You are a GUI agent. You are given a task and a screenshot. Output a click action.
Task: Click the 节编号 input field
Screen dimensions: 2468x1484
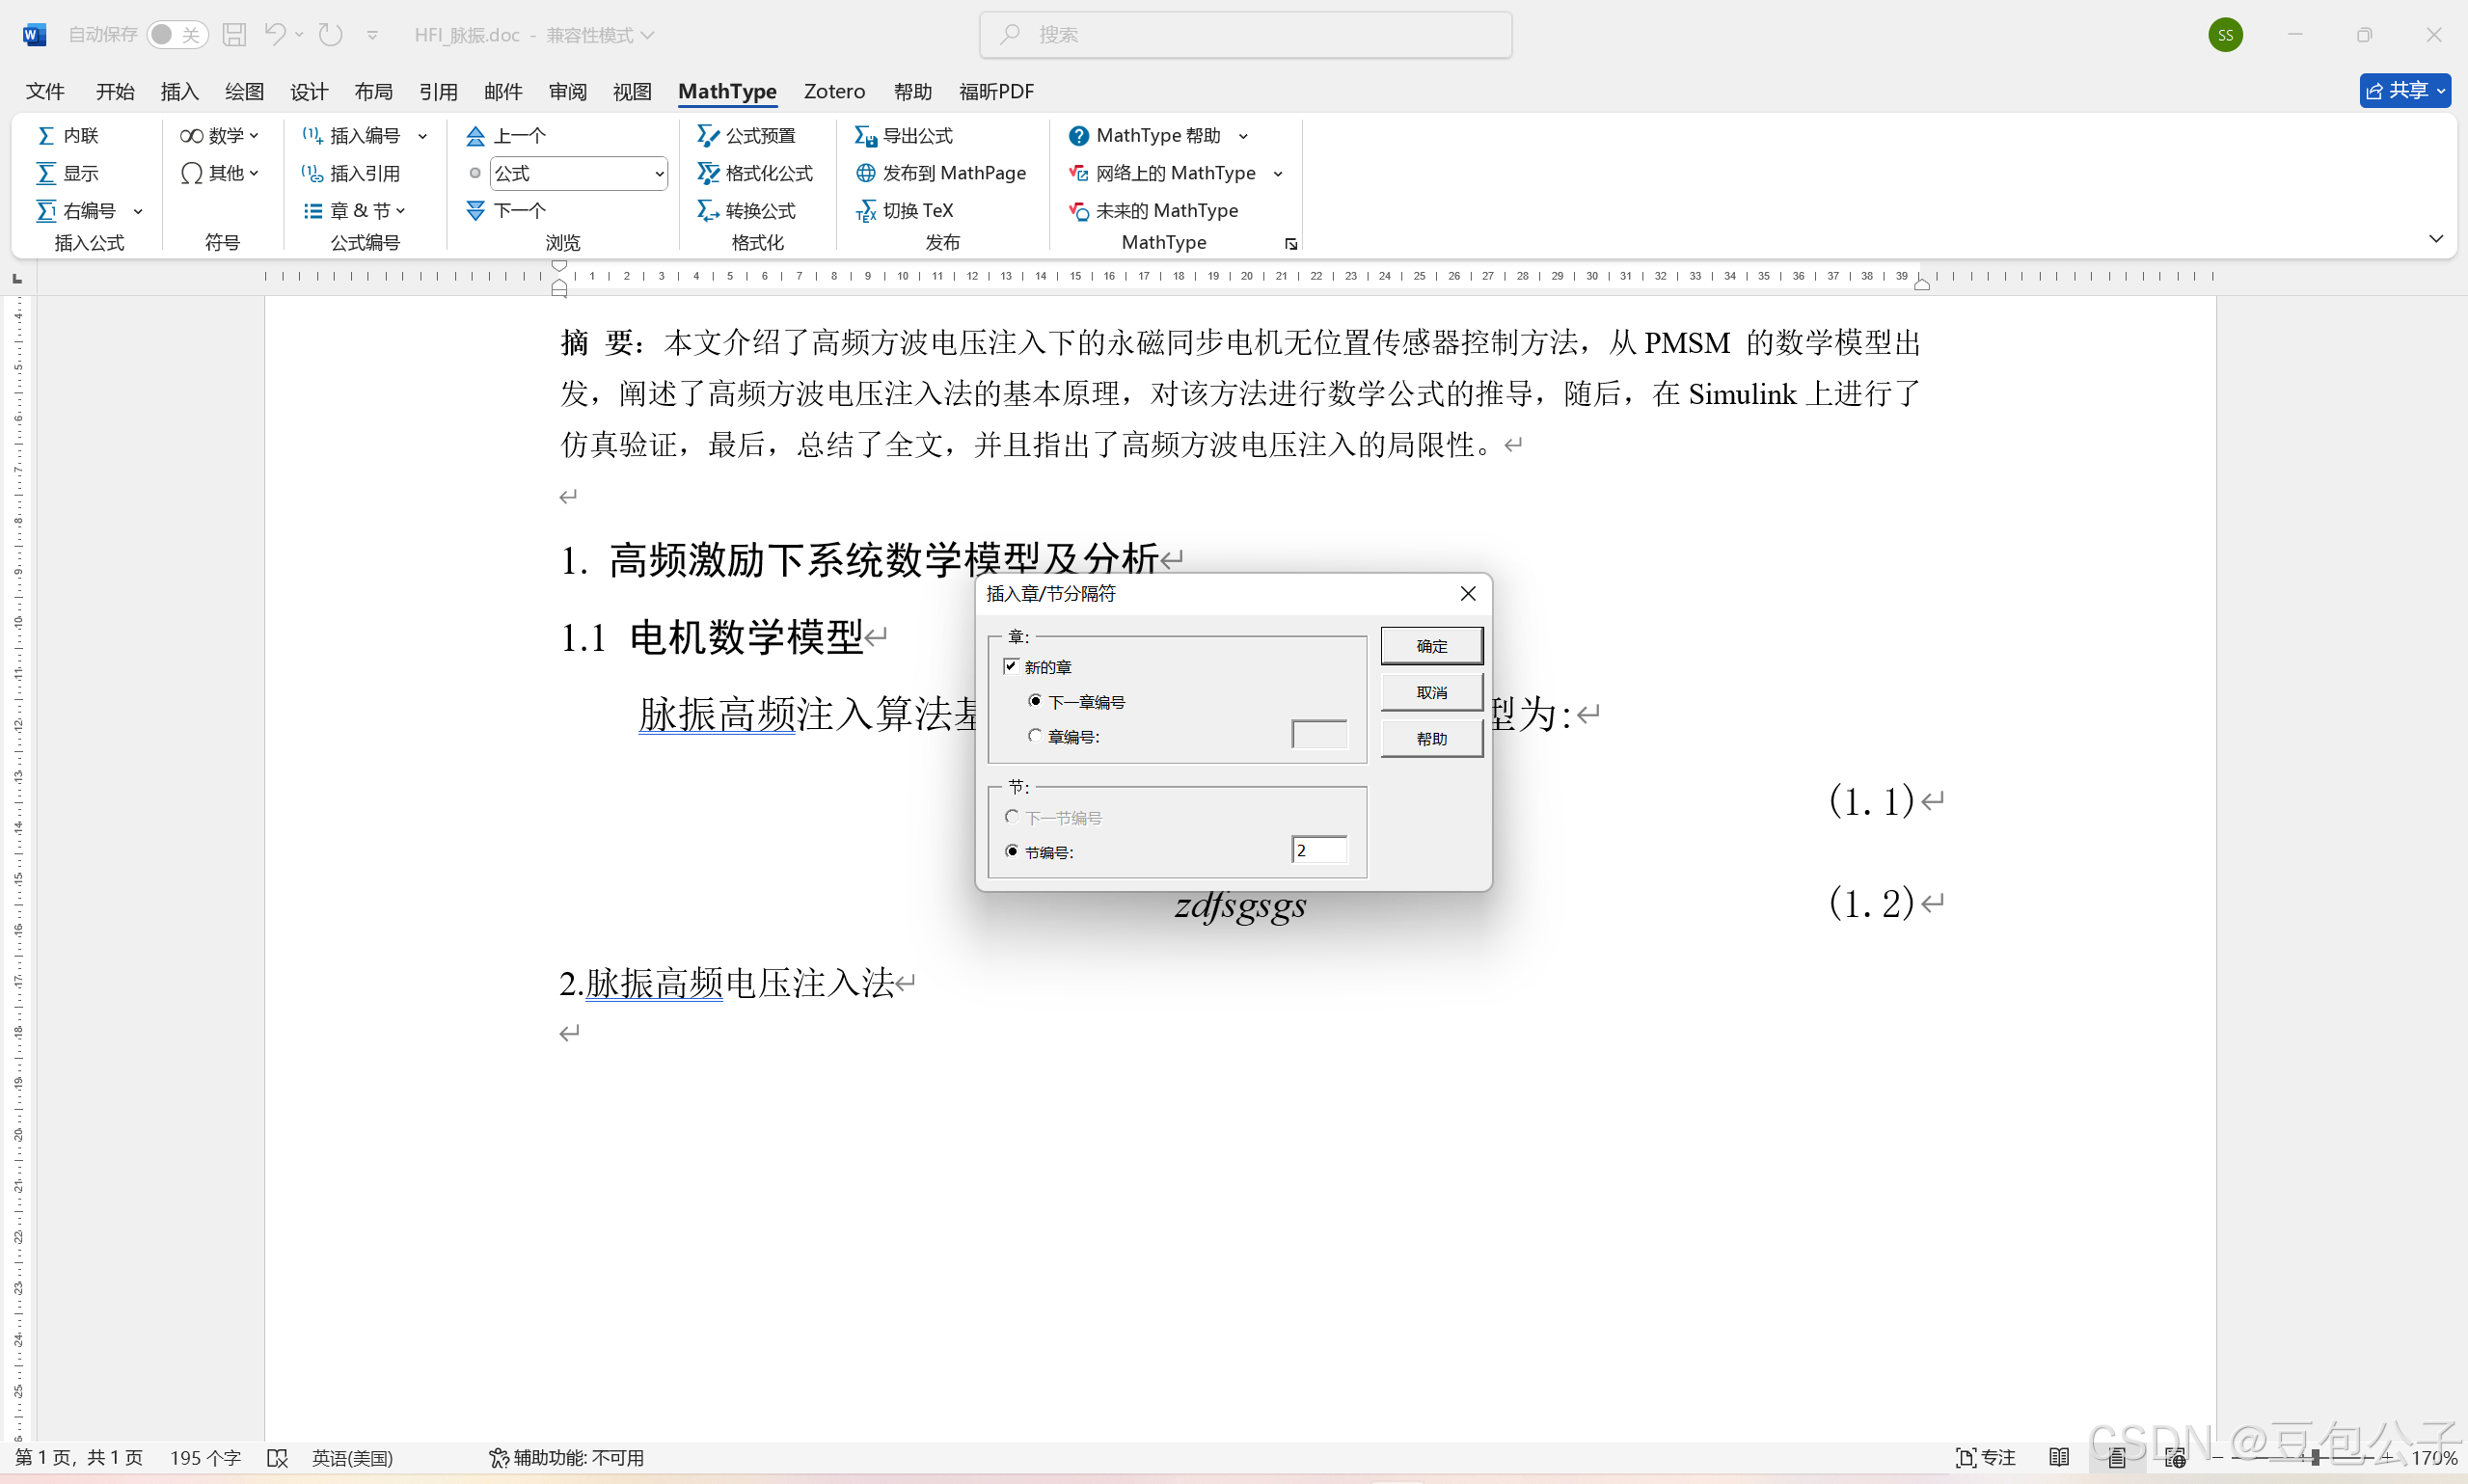click(1319, 851)
